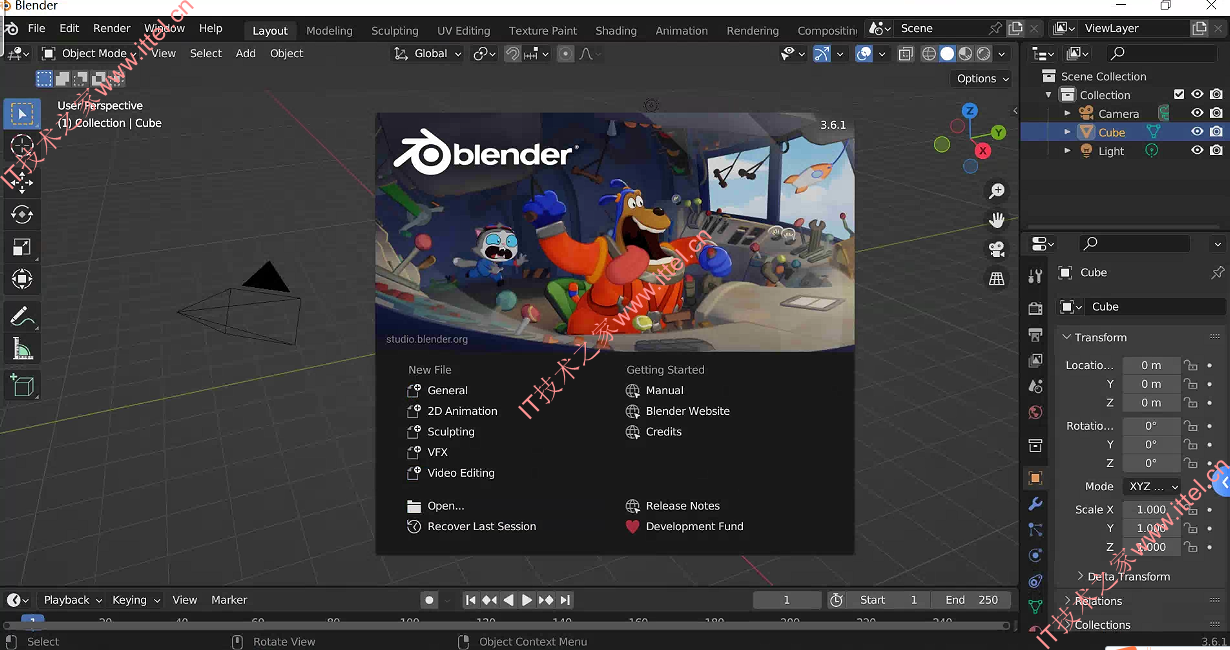Hide the Cube using its eye icon
The image size is (1230, 650).
[x=1197, y=132]
